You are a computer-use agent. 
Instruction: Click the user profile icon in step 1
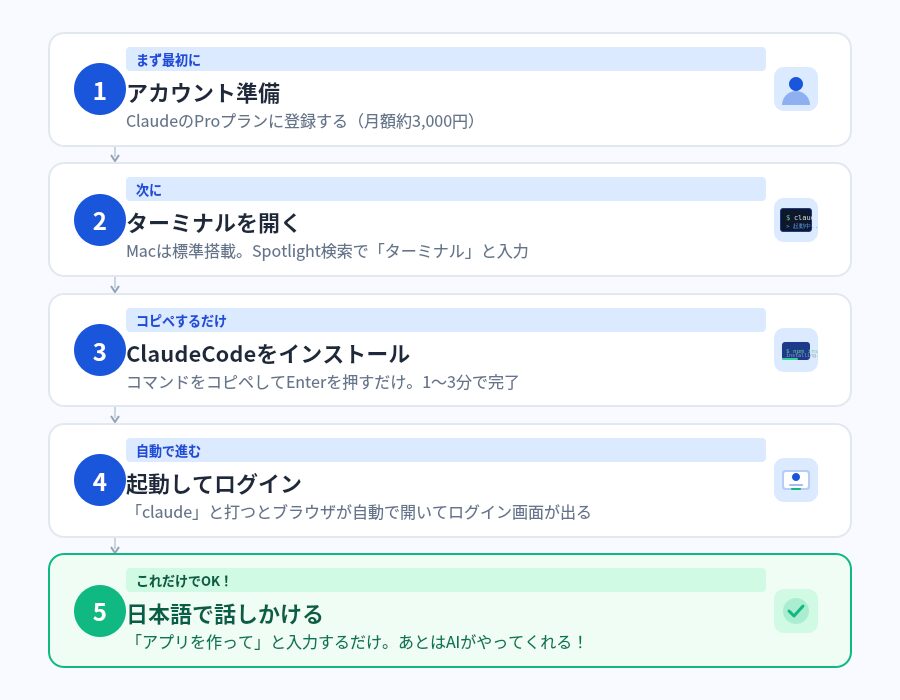coord(795,89)
